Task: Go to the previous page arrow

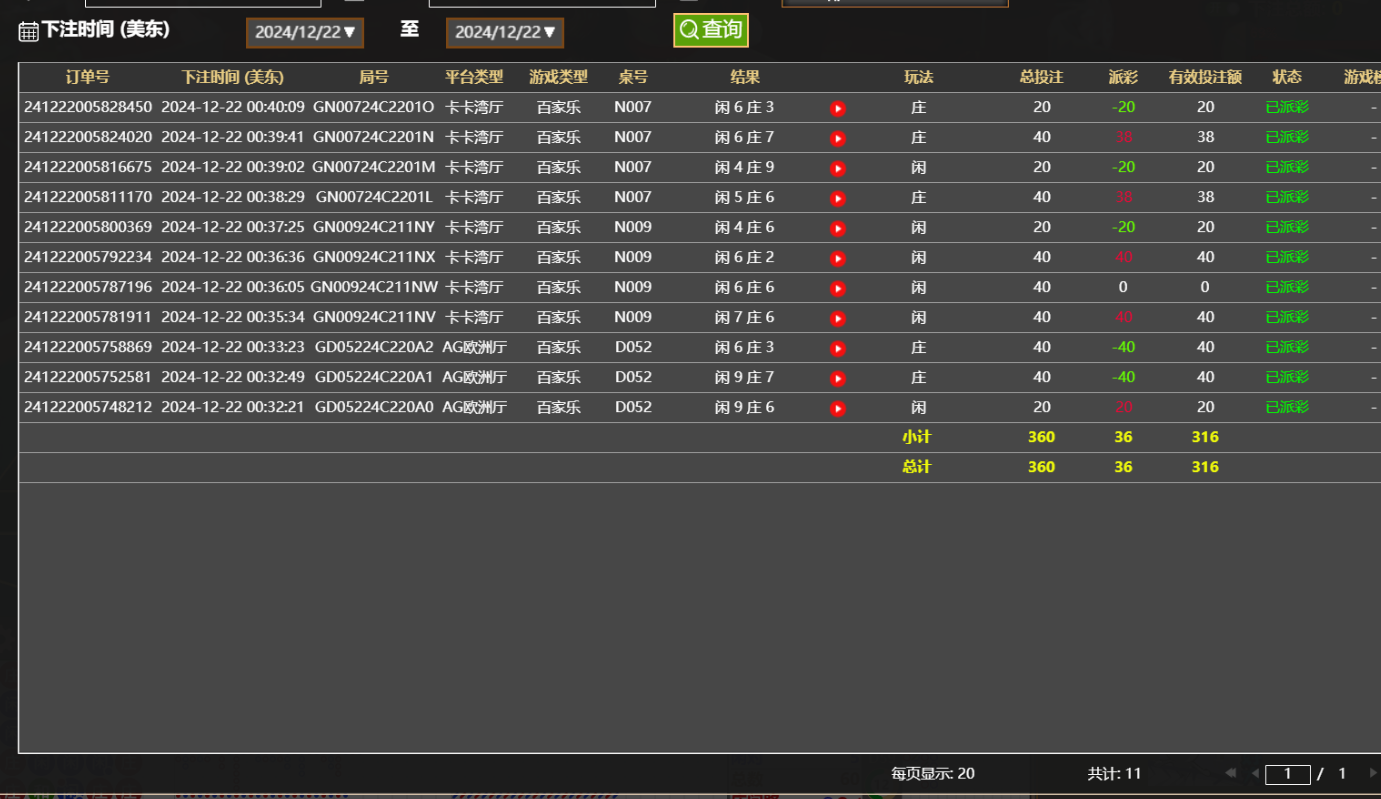Action: click(1255, 773)
